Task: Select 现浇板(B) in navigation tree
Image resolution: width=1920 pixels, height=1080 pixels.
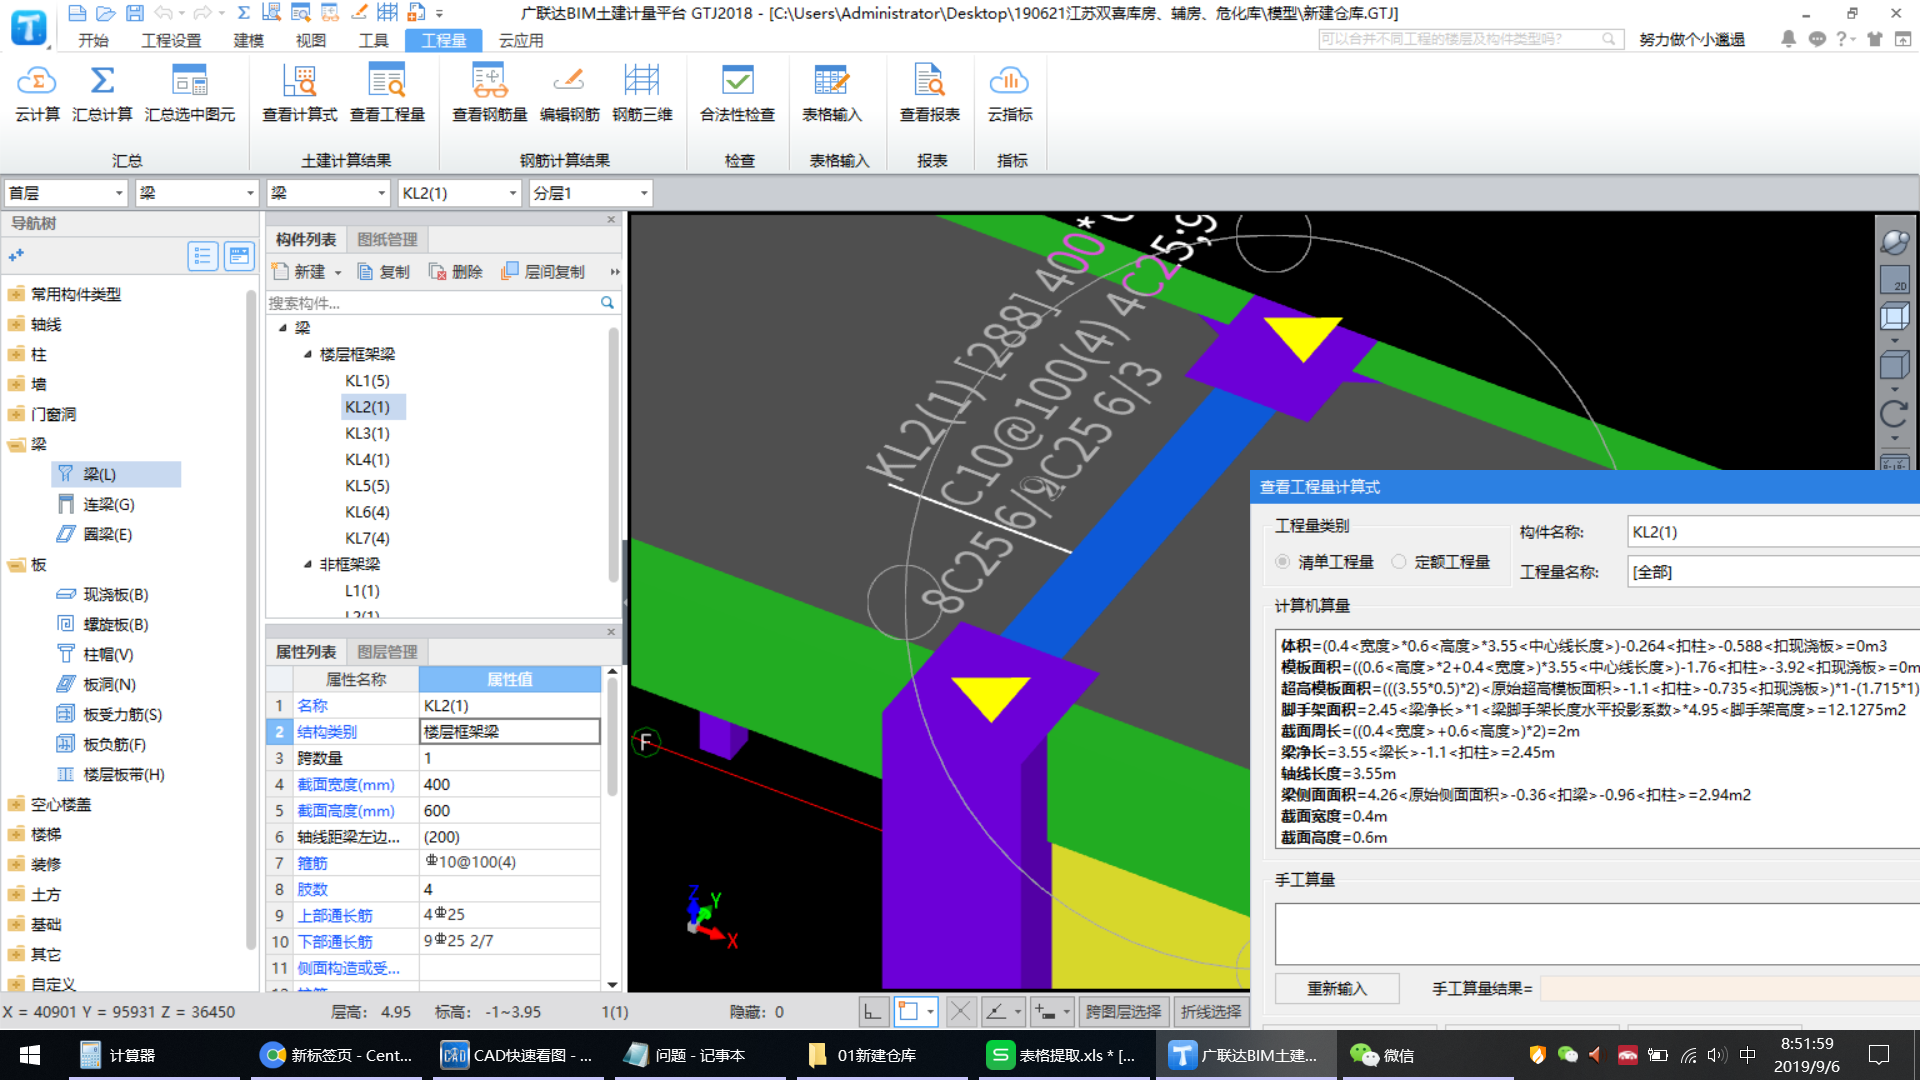Action: [x=115, y=594]
